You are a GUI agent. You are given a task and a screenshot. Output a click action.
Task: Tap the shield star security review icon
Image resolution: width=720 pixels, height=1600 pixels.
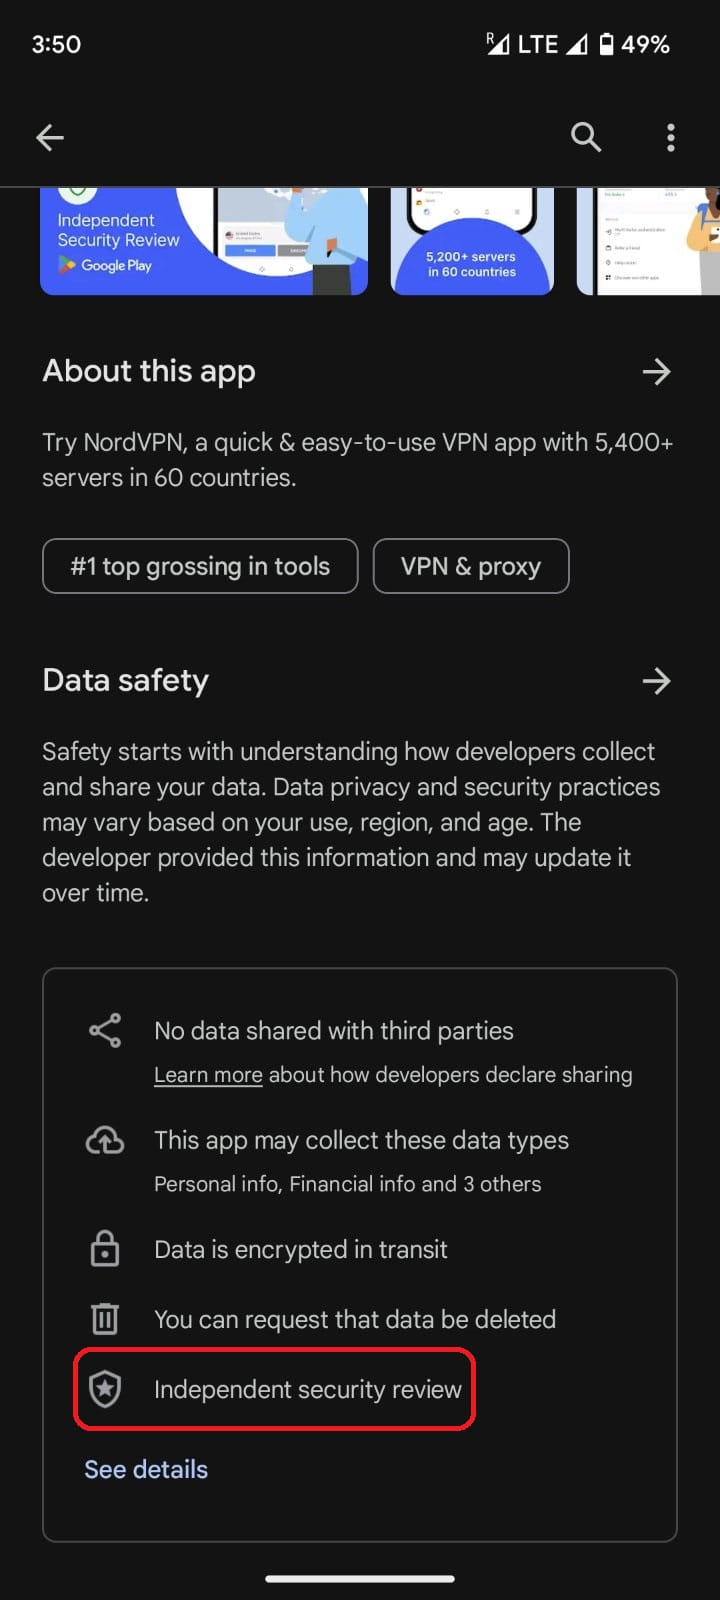pos(105,1389)
